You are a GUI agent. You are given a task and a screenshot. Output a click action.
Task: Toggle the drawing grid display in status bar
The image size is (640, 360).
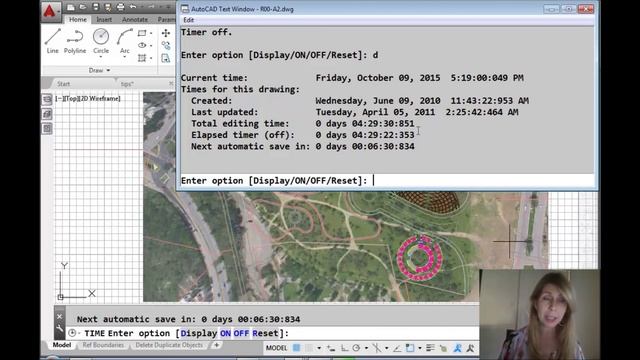coord(297,348)
